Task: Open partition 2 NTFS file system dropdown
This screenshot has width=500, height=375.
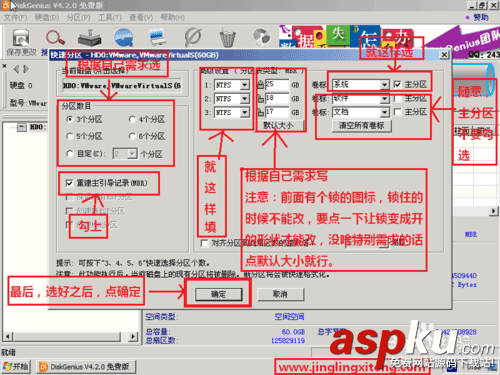Action: 245,99
